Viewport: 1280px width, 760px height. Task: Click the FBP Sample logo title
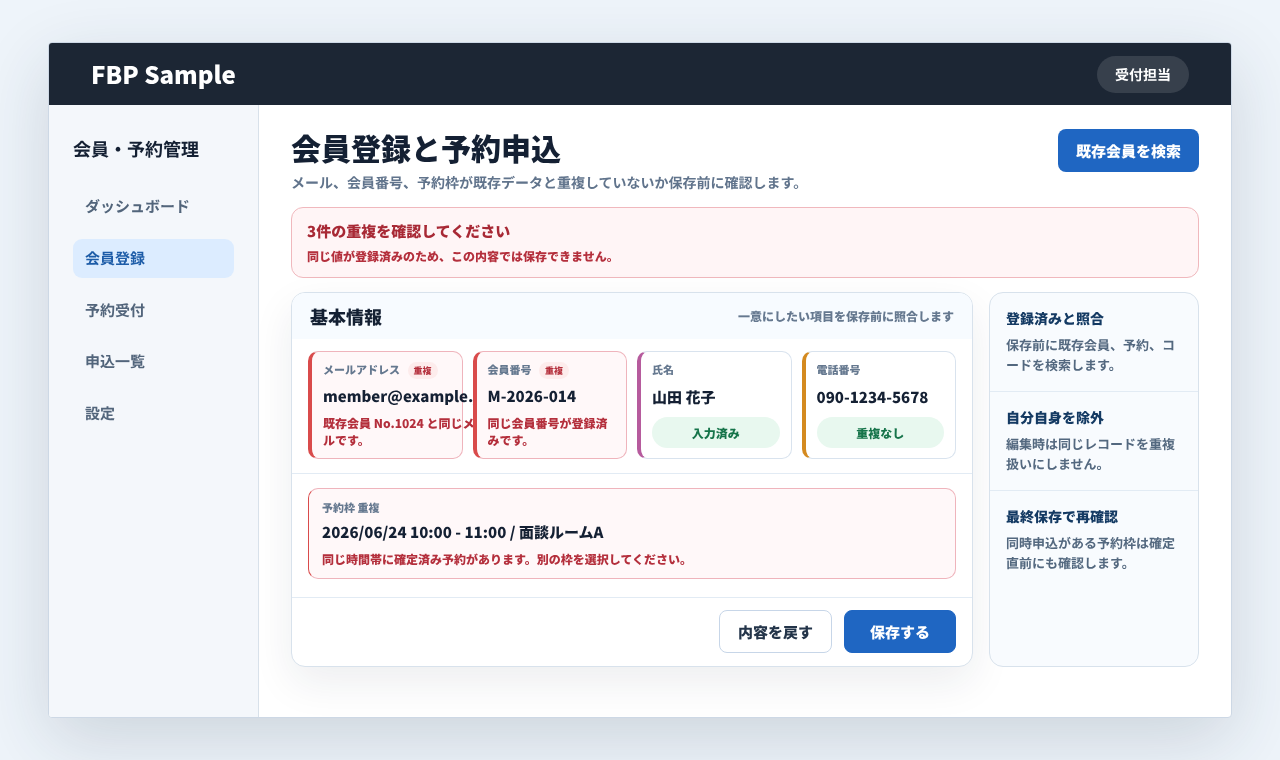(x=163, y=75)
